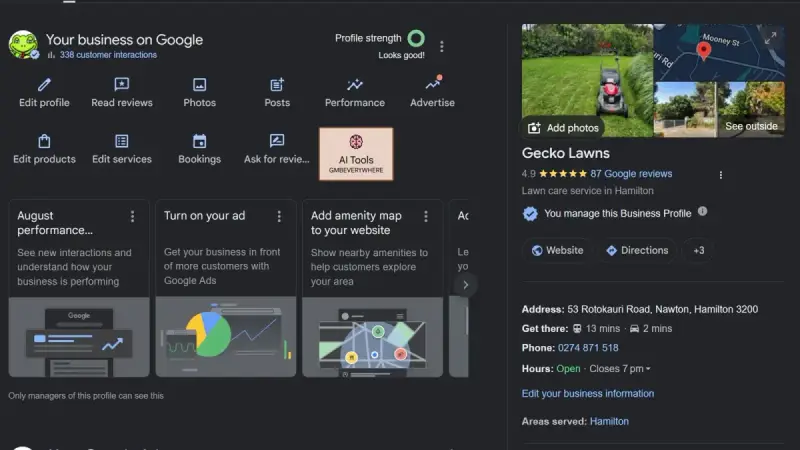Open Add amenity map to website card
Screen dimensions: 800x450
pyautogui.click(x=372, y=288)
